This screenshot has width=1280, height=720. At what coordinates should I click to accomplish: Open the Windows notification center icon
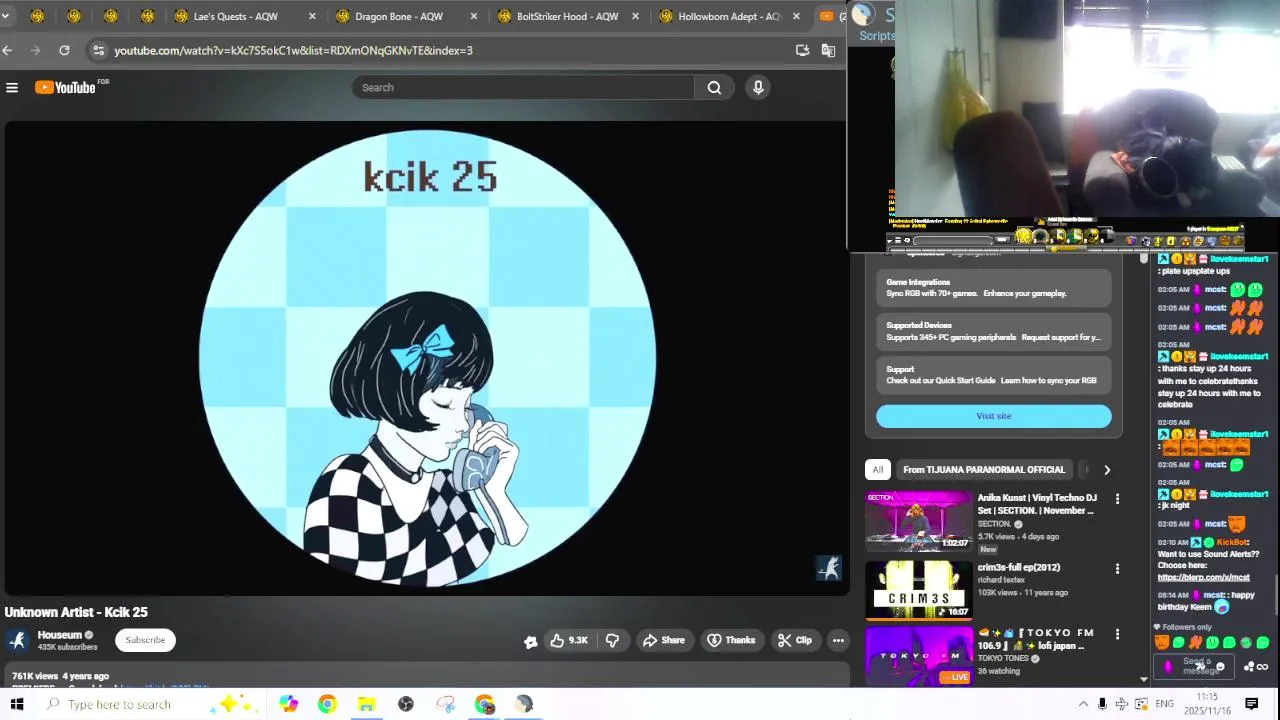coord(1251,704)
